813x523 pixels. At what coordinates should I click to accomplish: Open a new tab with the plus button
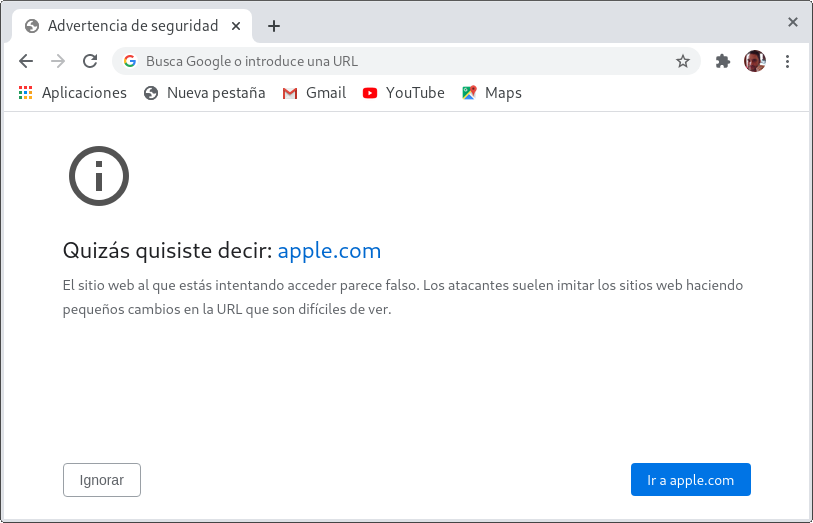(x=274, y=26)
